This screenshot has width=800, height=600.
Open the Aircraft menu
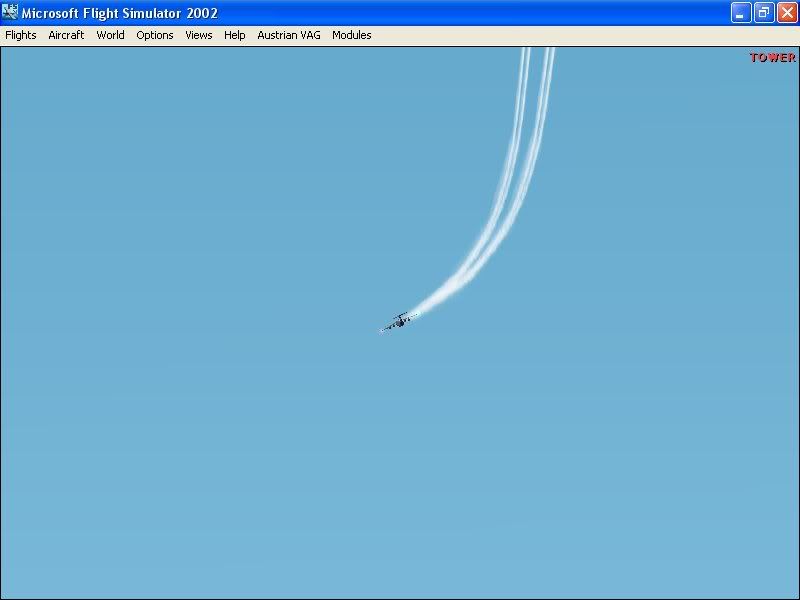[x=66, y=35]
